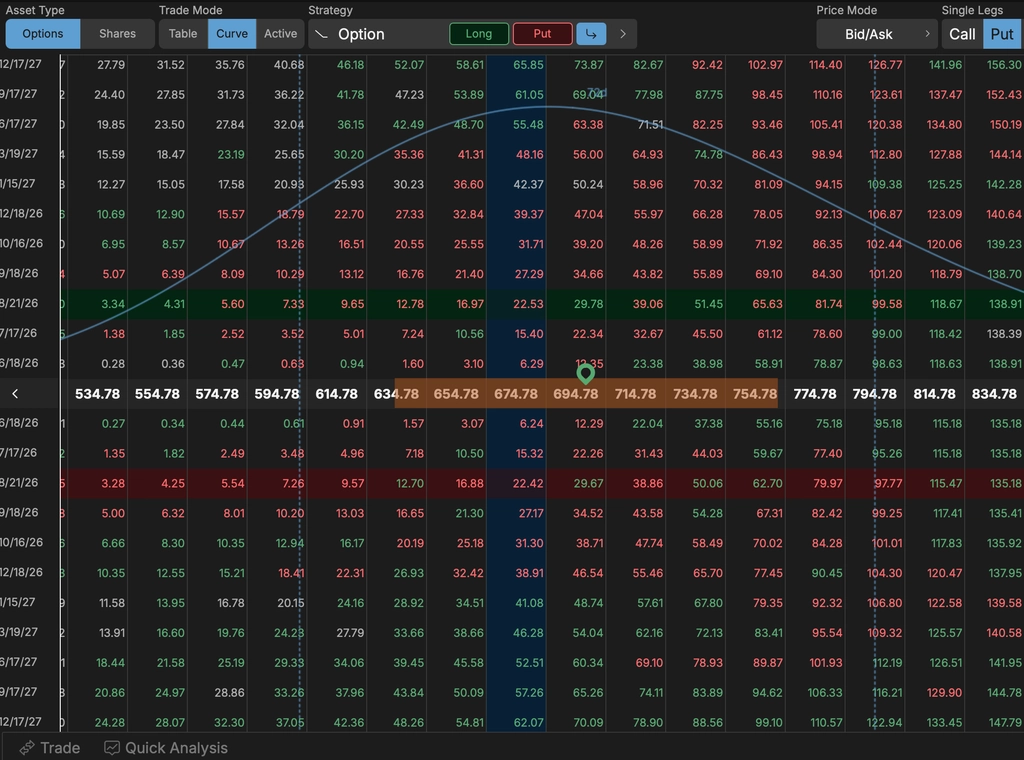This screenshot has height=760, width=1024.
Task: Select the 754.78 strike price
Action: pos(755,394)
